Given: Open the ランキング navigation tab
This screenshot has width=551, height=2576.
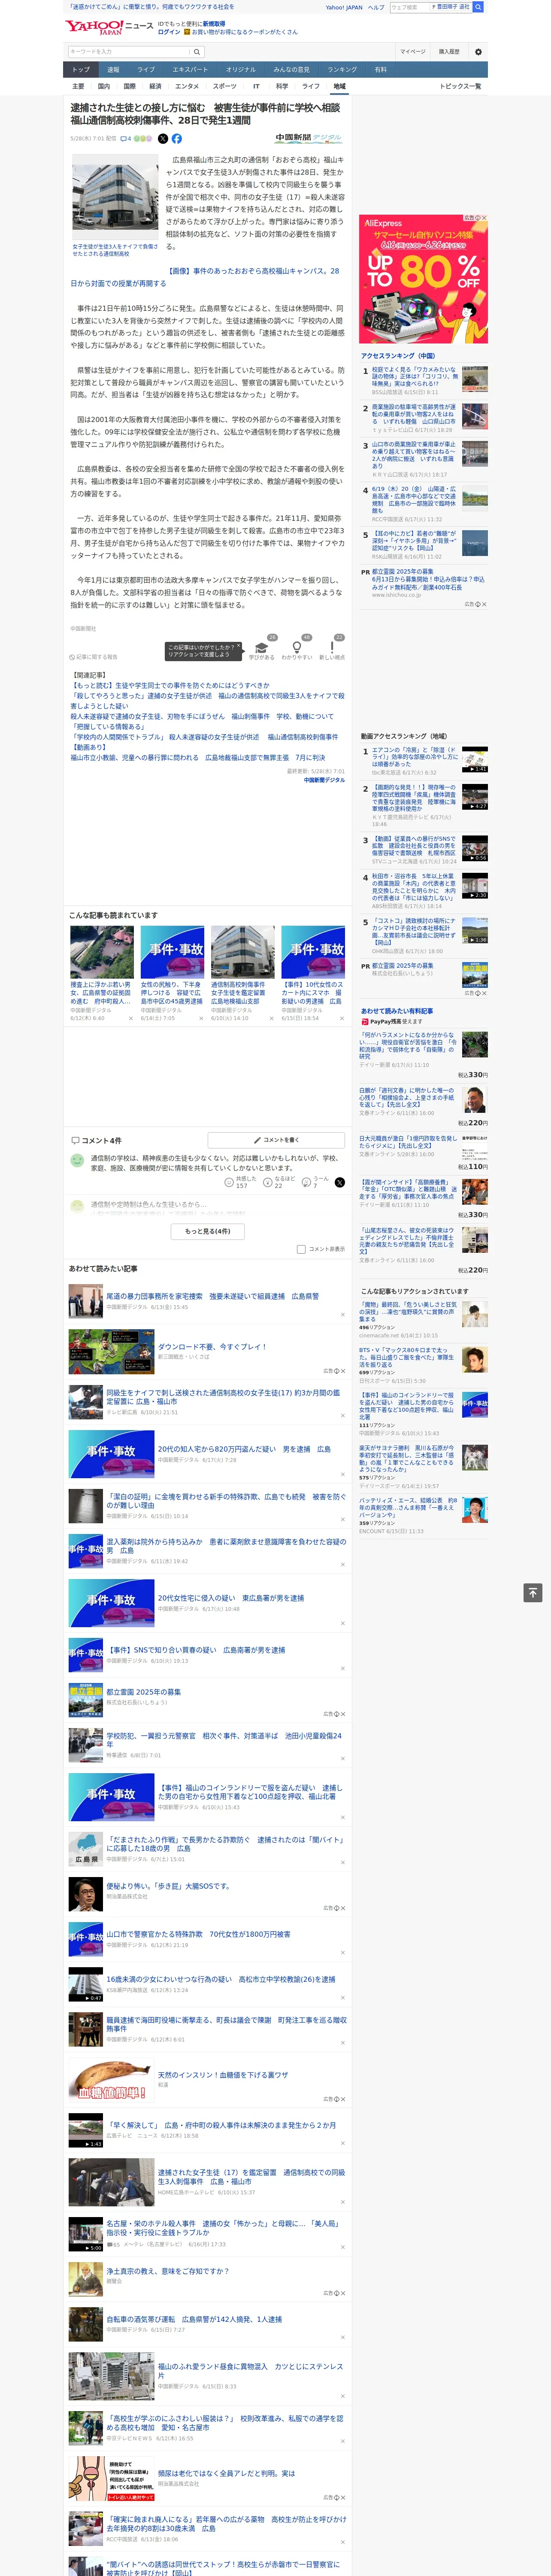Looking at the screenshot, I should 342,70.
